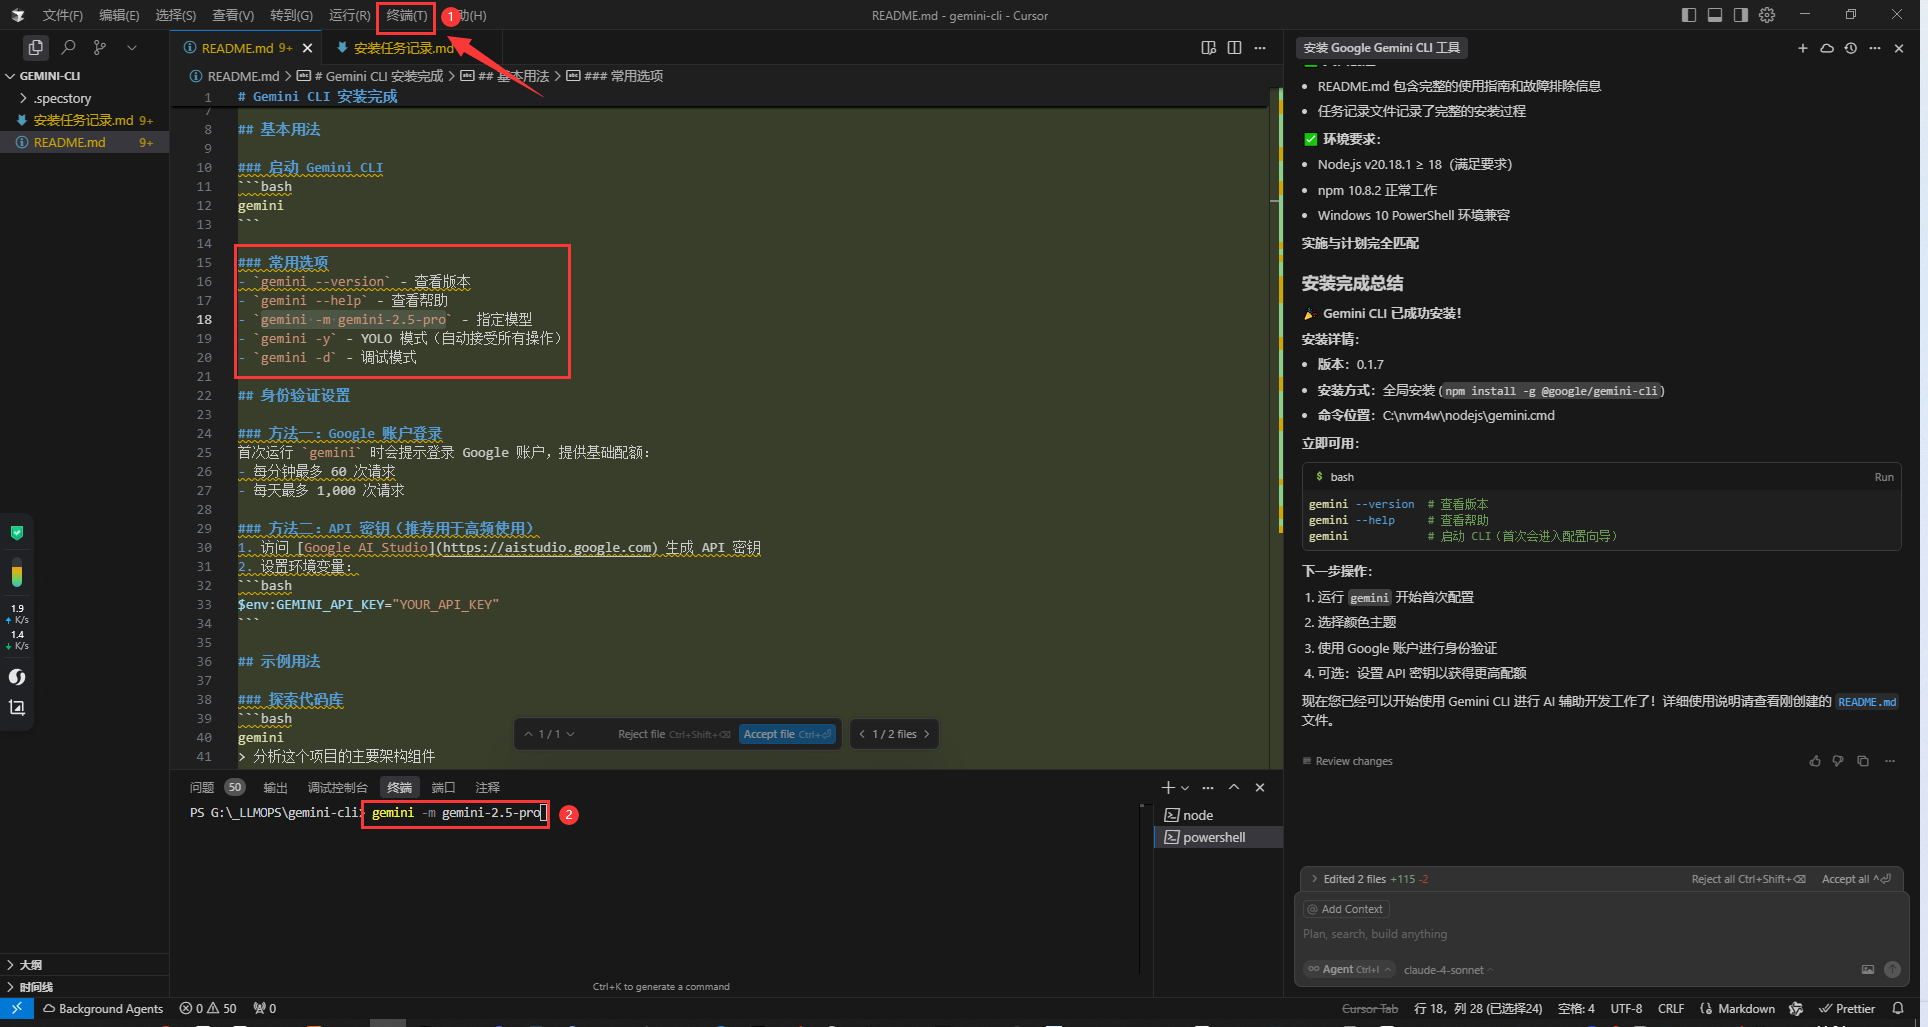
Task: Open the 文件(F) menu
Action: coord(62,15)
